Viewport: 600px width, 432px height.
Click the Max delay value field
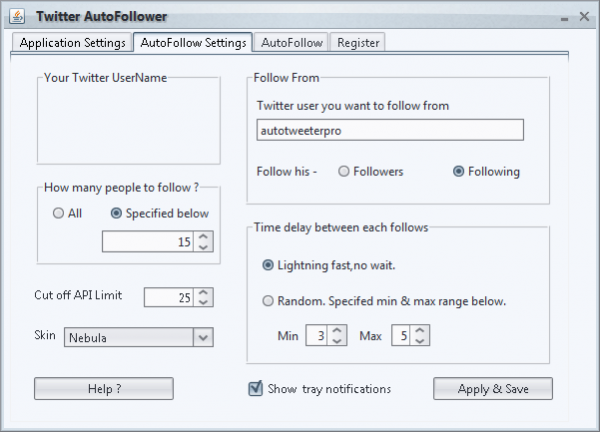pos(401,336)
